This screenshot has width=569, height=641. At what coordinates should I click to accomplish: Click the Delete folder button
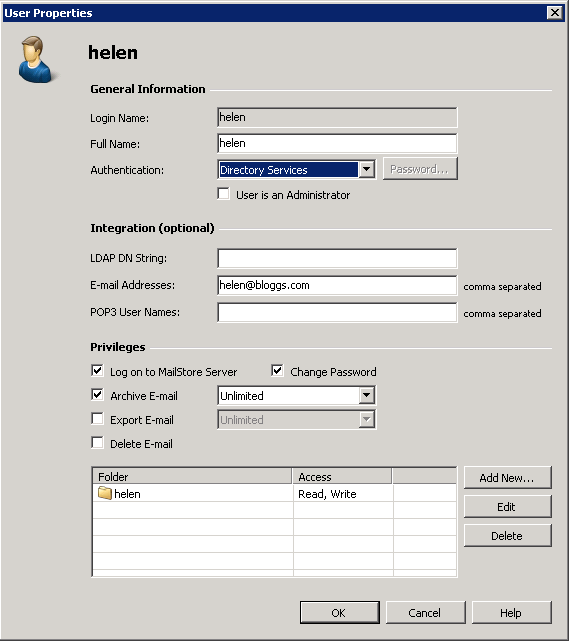(x=507, y=536)
